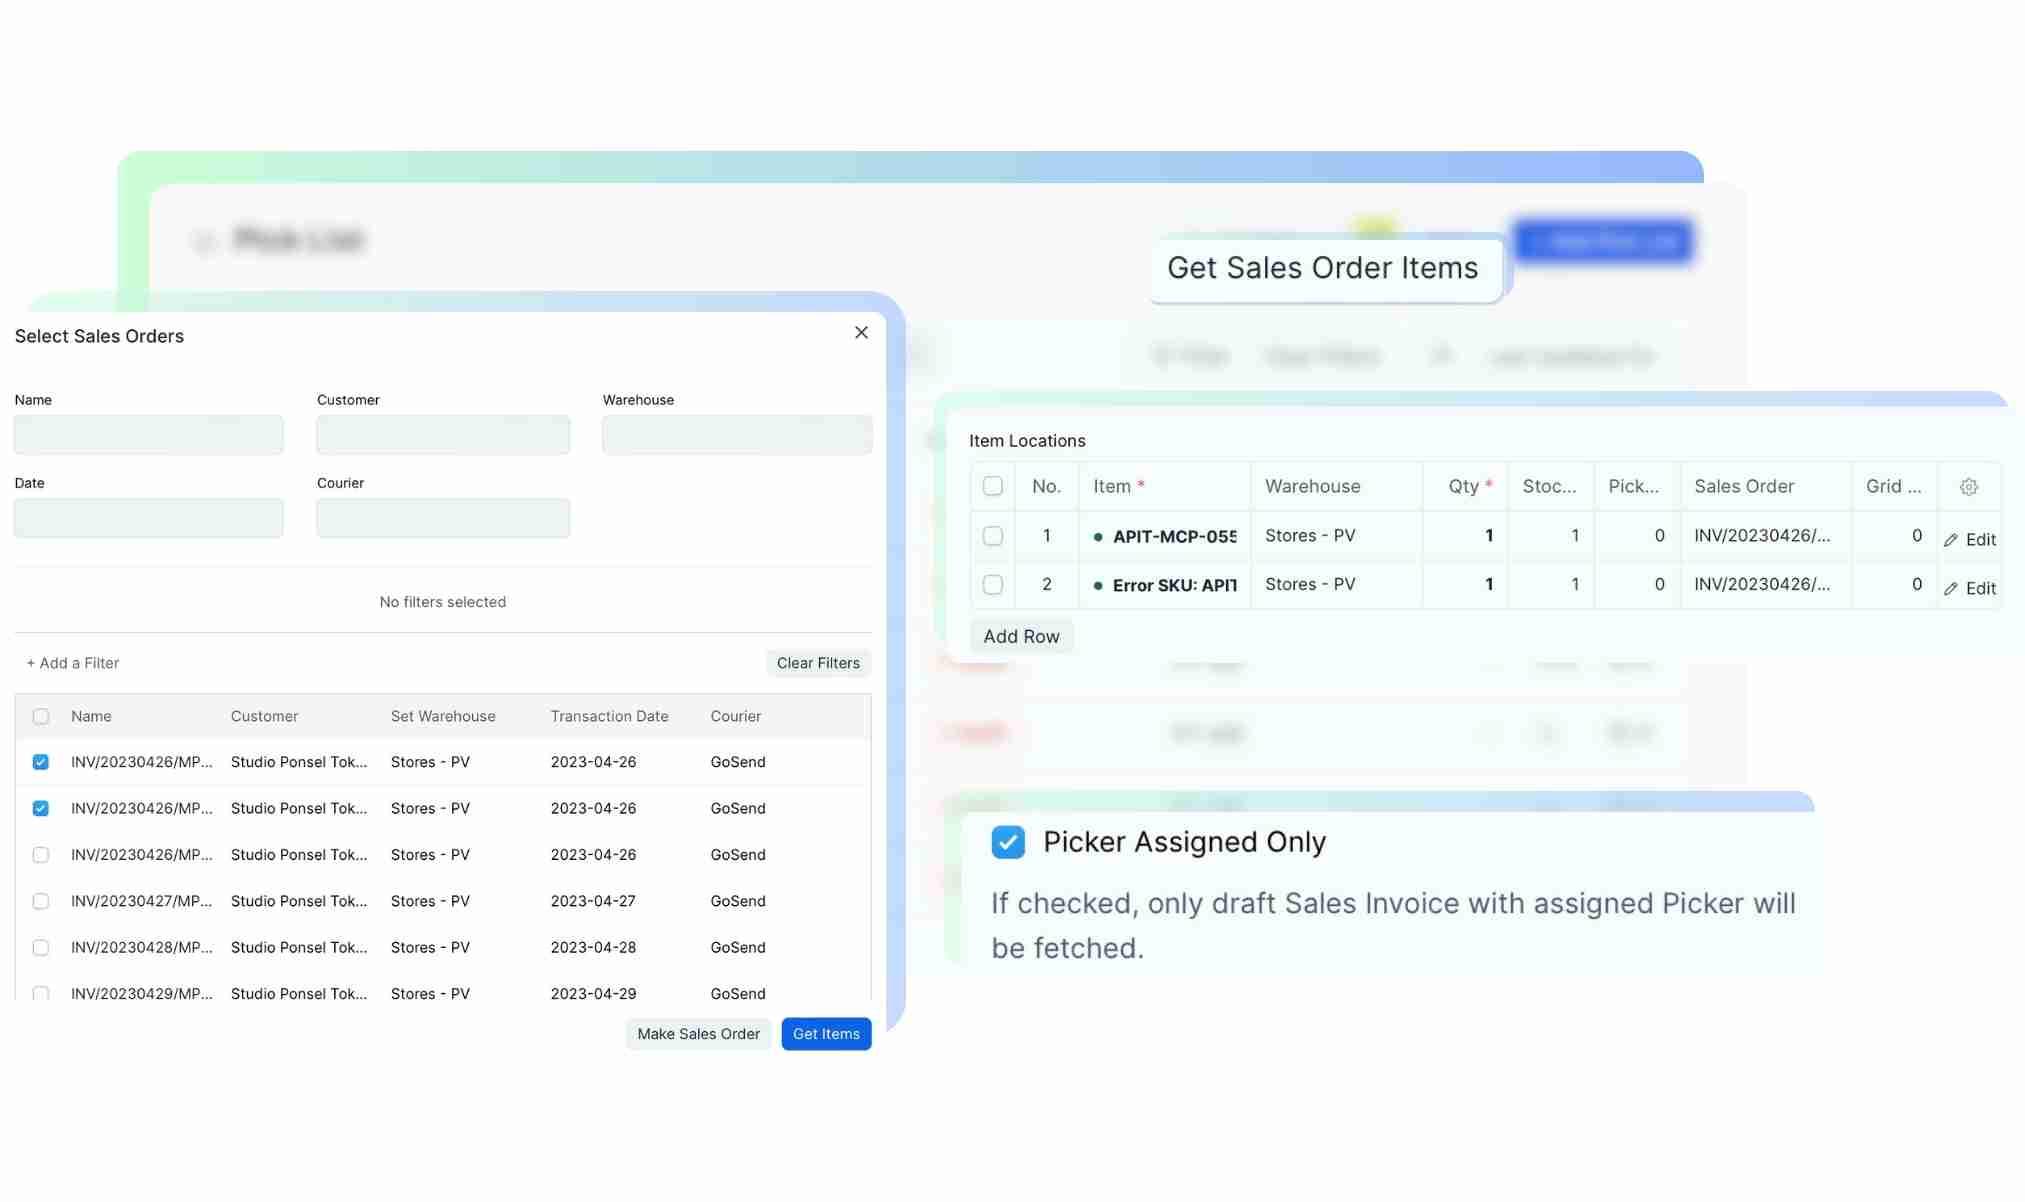Select all rows in Item Locations table
This screenshot has width=2025, height=1202.
pyautogui.click(x=992, y=486)
